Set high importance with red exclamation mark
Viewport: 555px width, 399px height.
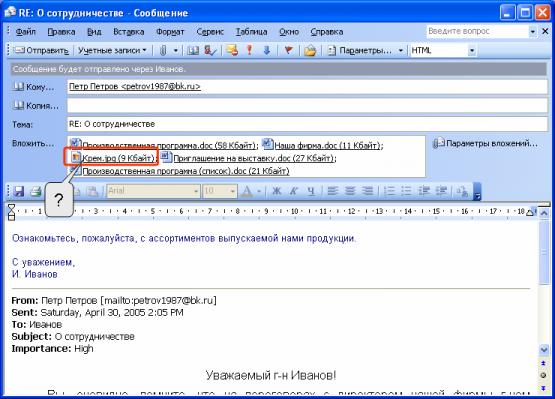click(250, 51)
